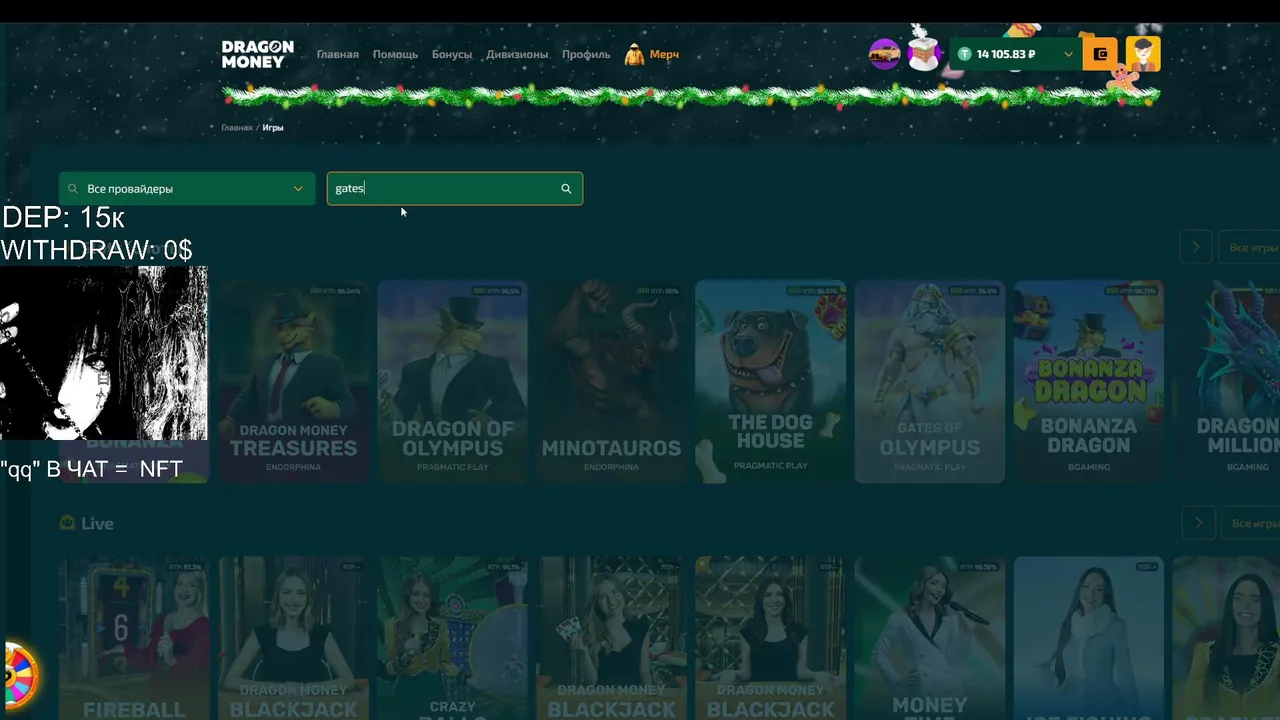Open The Dog House game
Viewport: 1280px width, 720px height.
770,381
